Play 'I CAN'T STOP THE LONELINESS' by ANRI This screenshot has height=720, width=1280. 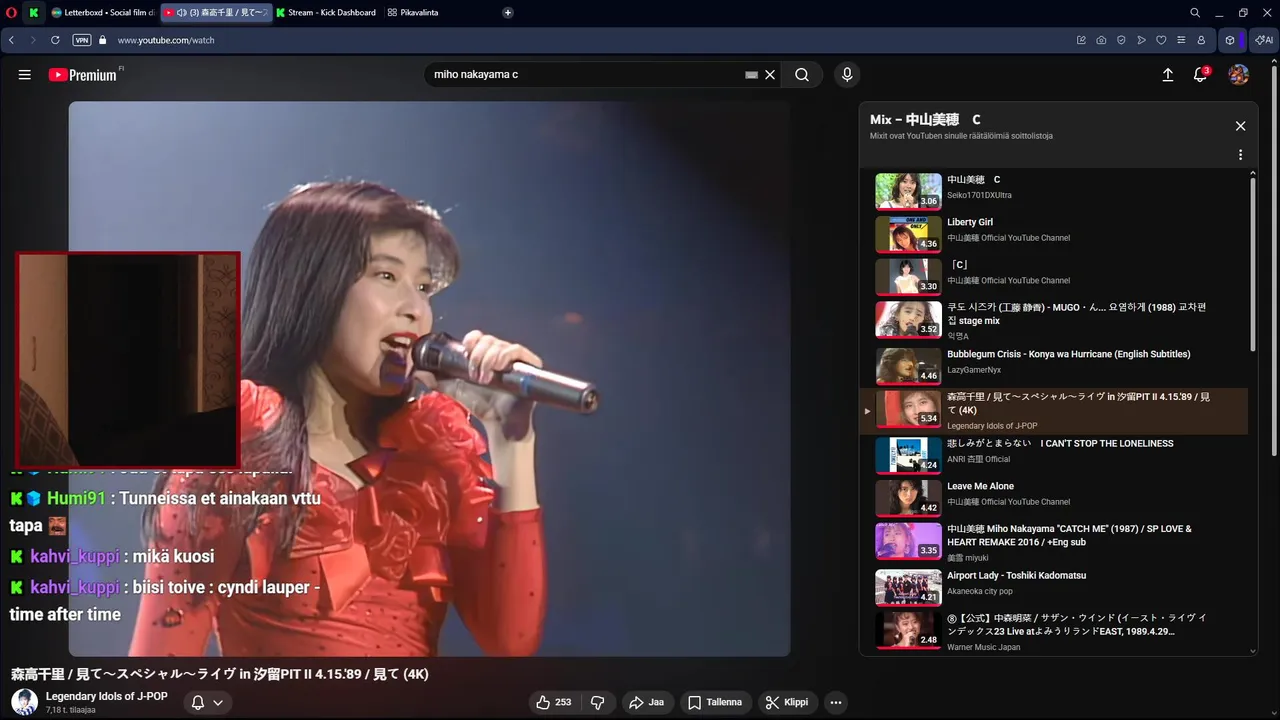pos(1054,455)
